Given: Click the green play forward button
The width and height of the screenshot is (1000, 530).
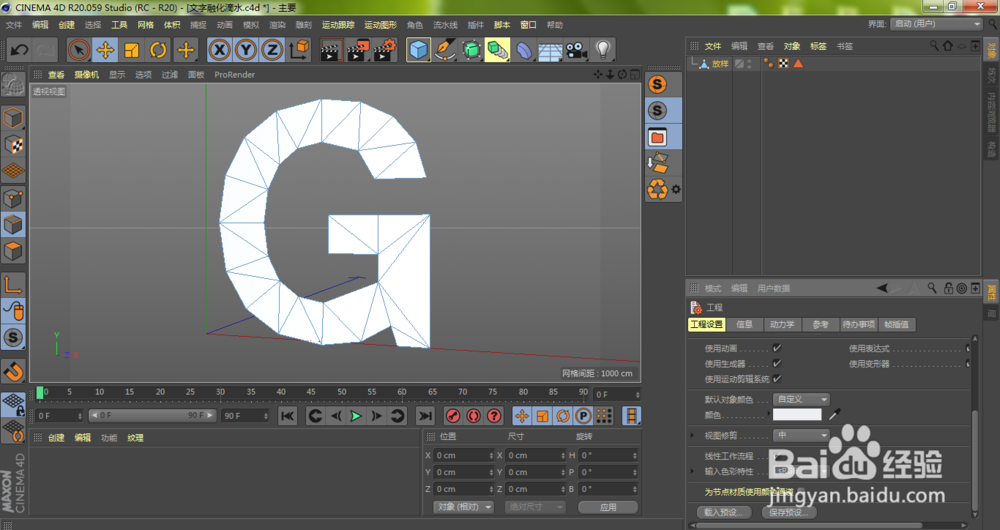Looking at the screenshot, I should [x=354, y=415].
